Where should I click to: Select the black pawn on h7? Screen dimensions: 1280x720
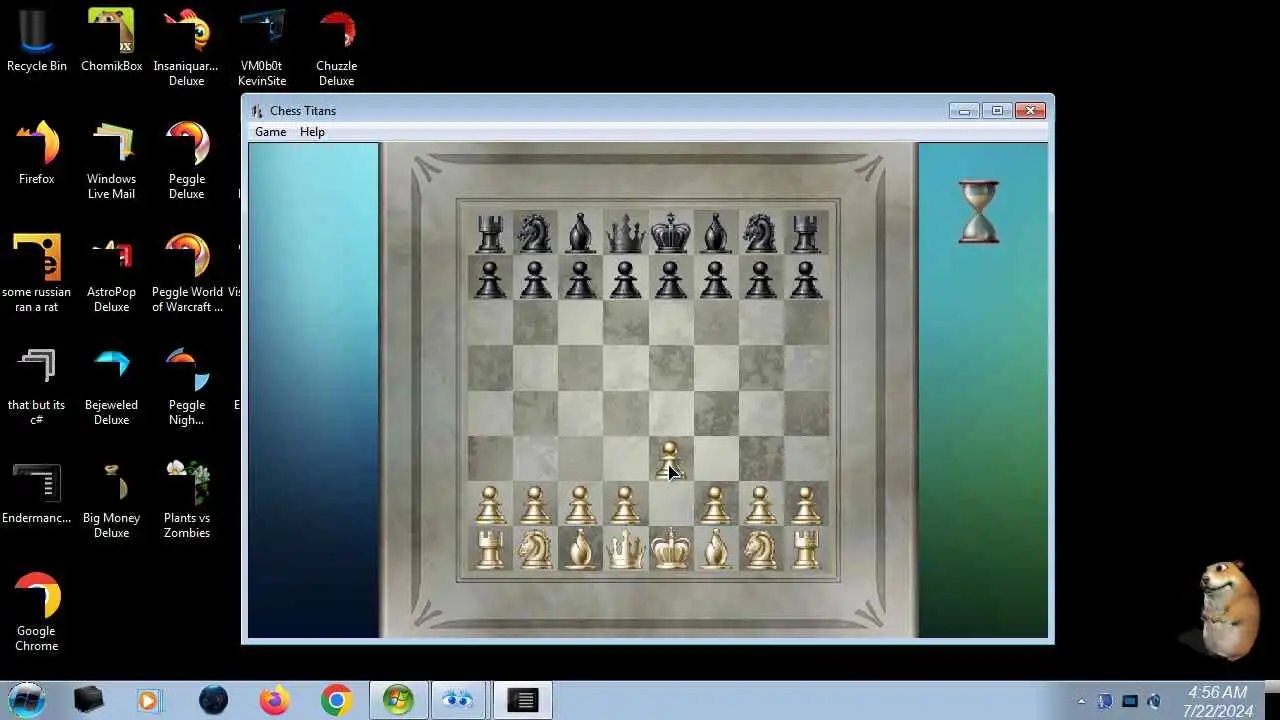tap(806, 279)
